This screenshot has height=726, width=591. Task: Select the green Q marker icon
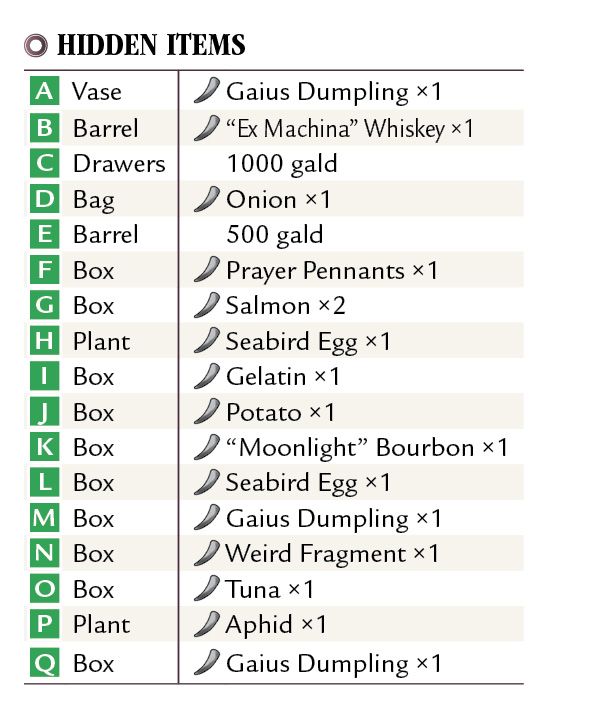point(44,663)
